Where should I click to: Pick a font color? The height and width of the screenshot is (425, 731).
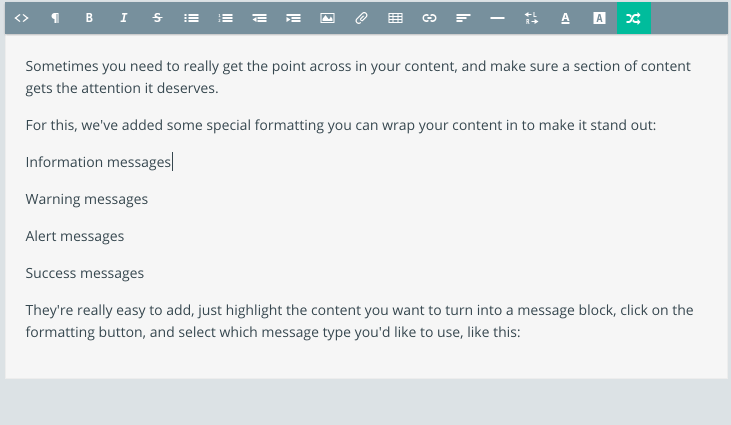click(x=565, y=18)
